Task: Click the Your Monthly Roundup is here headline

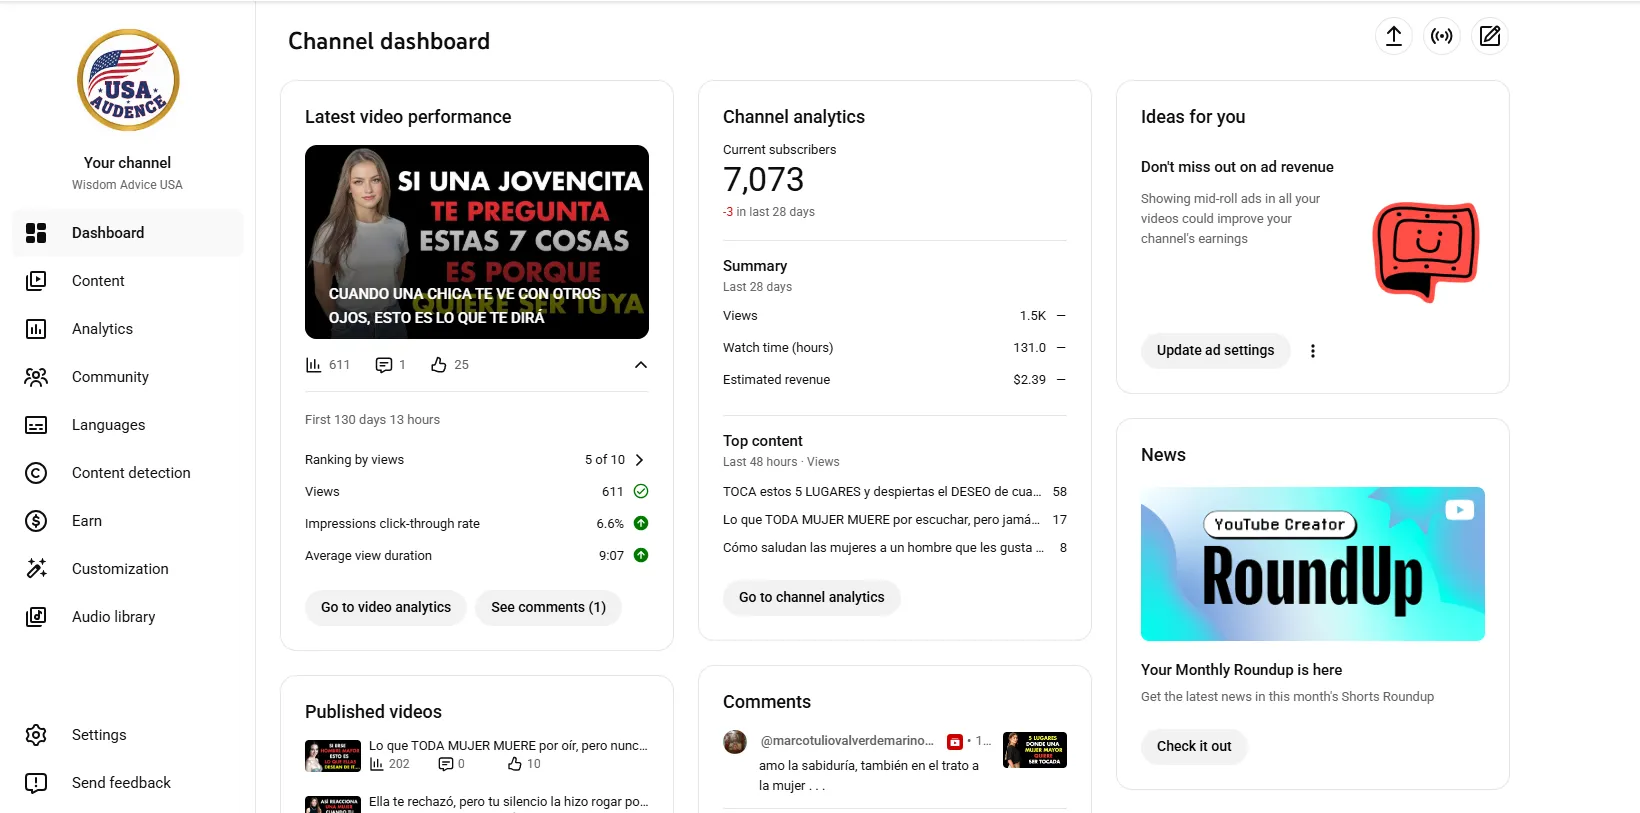Action: pos(1241,670)
